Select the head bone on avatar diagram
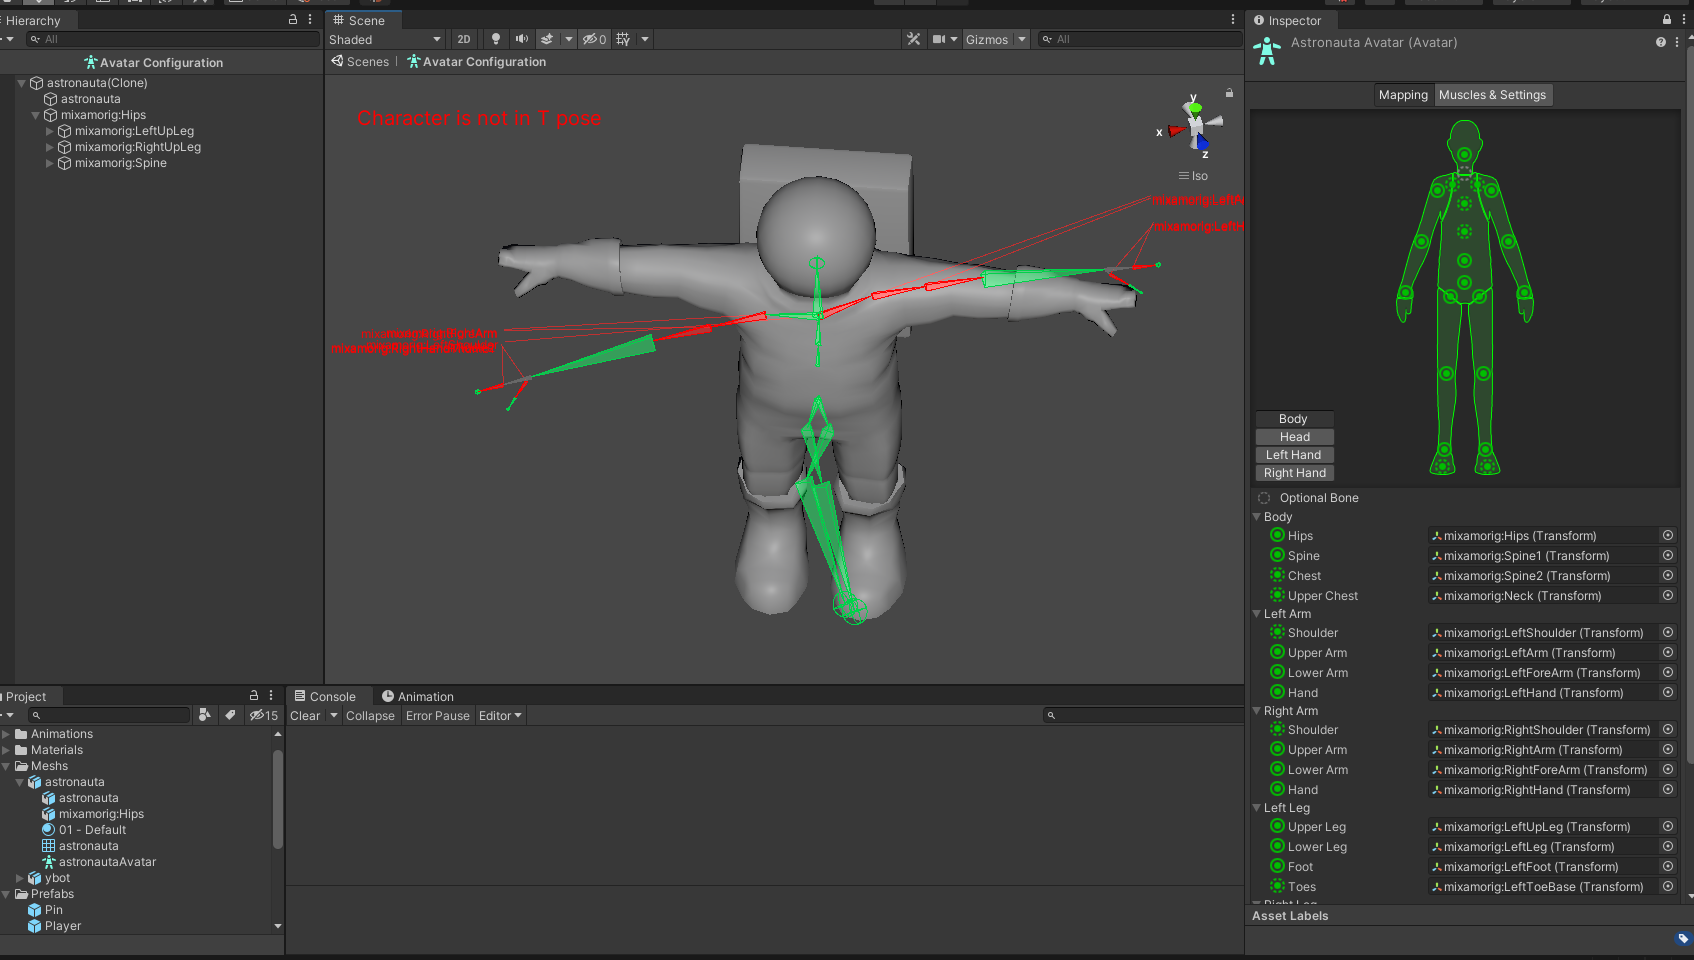 (x=1464, y=155)
